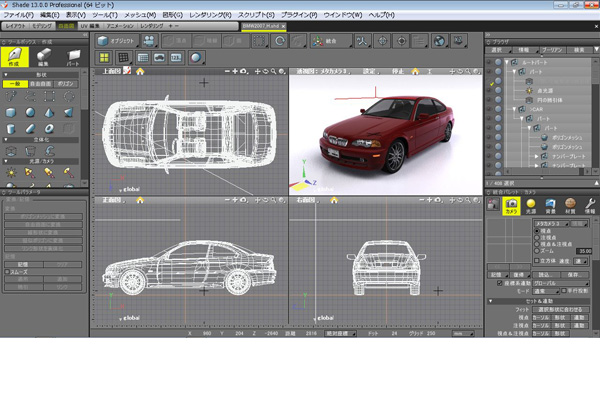The width and height of the screenshot is (600, 400).
Task: Switch to the 四面図 layout tab
Action: click(66, 26)
